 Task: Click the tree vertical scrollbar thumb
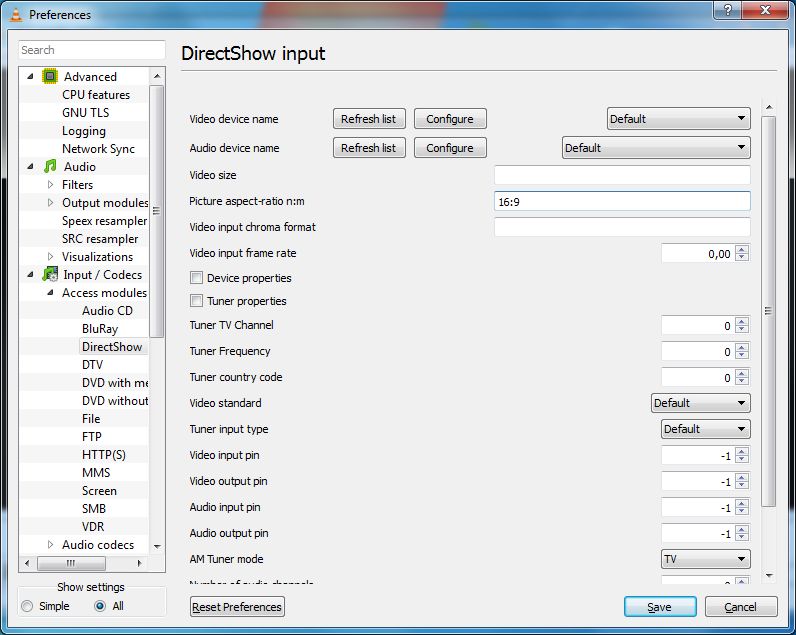pos(156,211)
